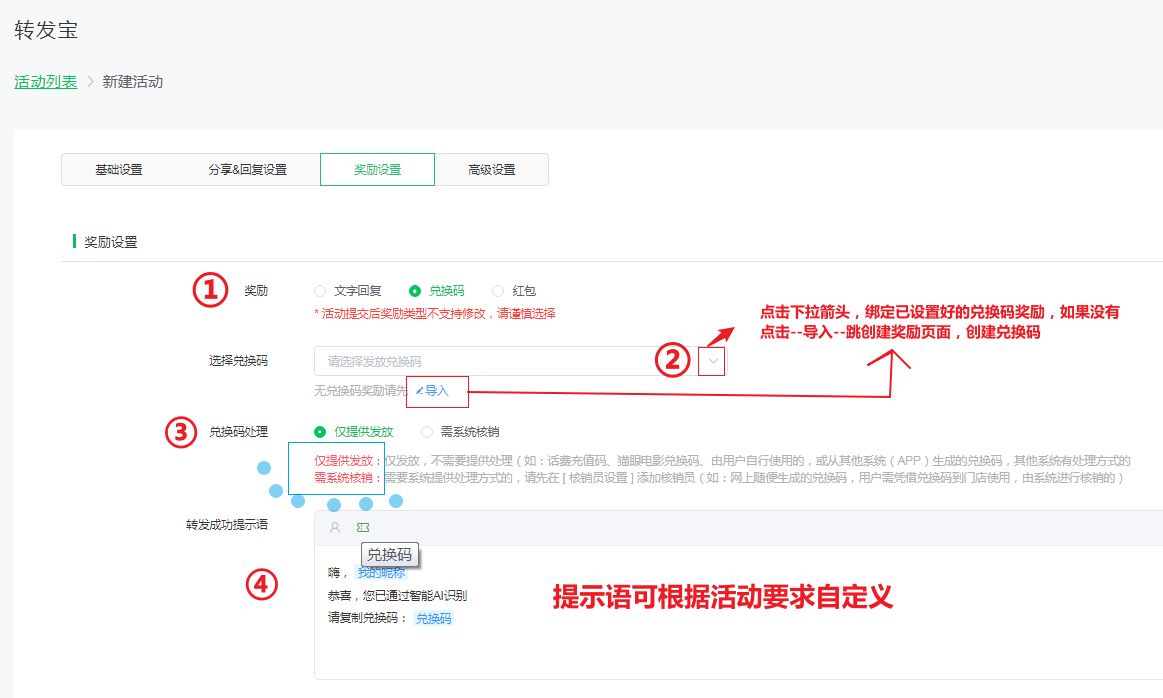Choose the 红包 reward radio button

coord(498,291)
